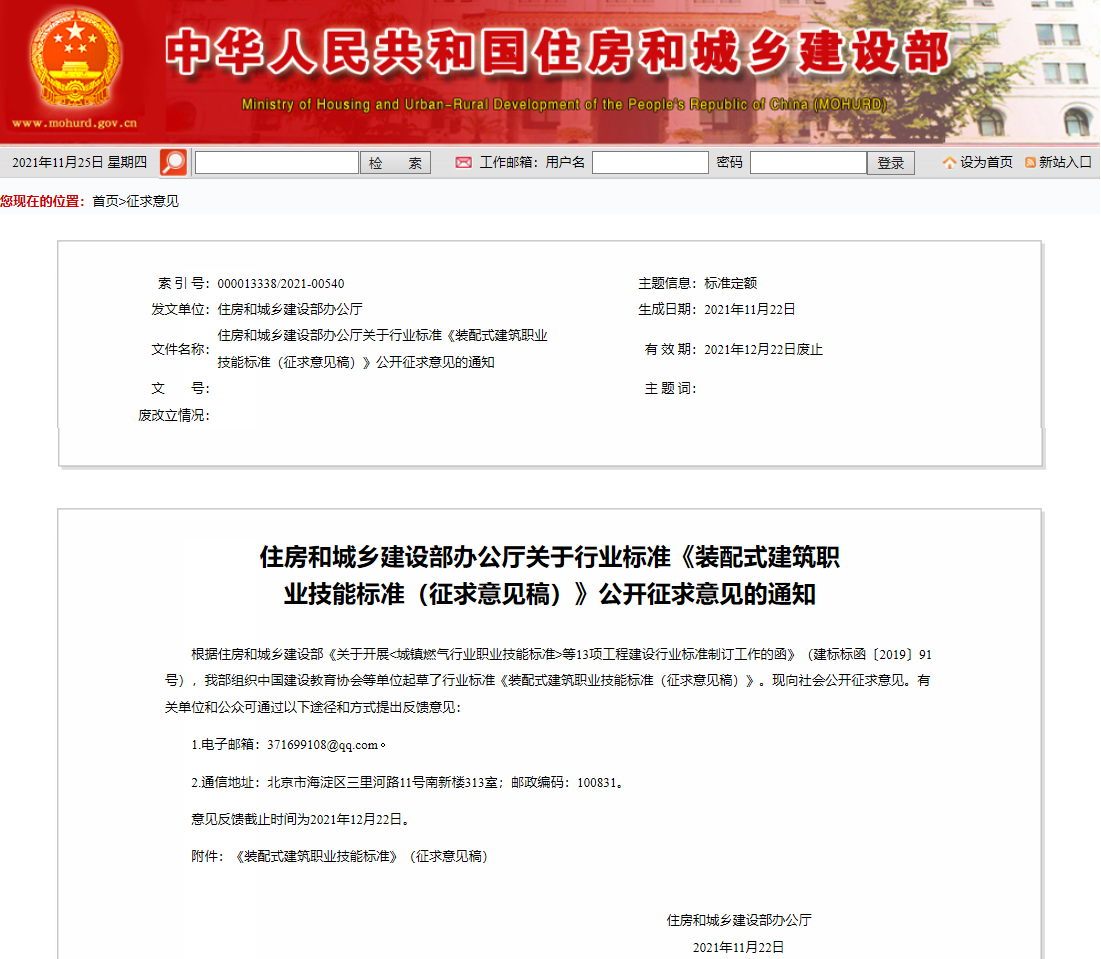
Task: Click the 文号 field label
Action: coord(180,389)
